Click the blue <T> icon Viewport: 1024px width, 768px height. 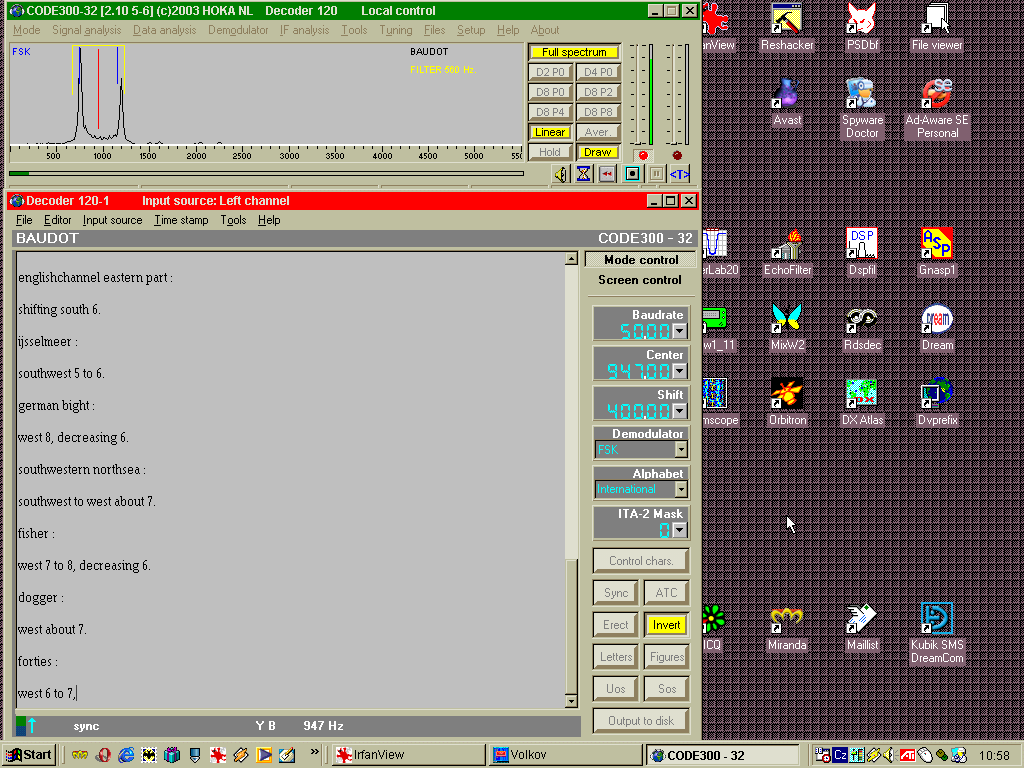pos(679,174)
